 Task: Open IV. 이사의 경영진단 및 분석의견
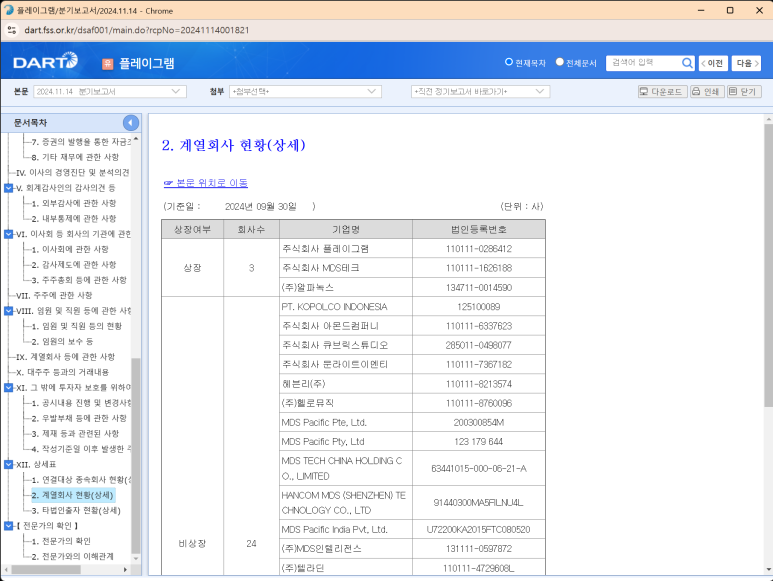72,172
